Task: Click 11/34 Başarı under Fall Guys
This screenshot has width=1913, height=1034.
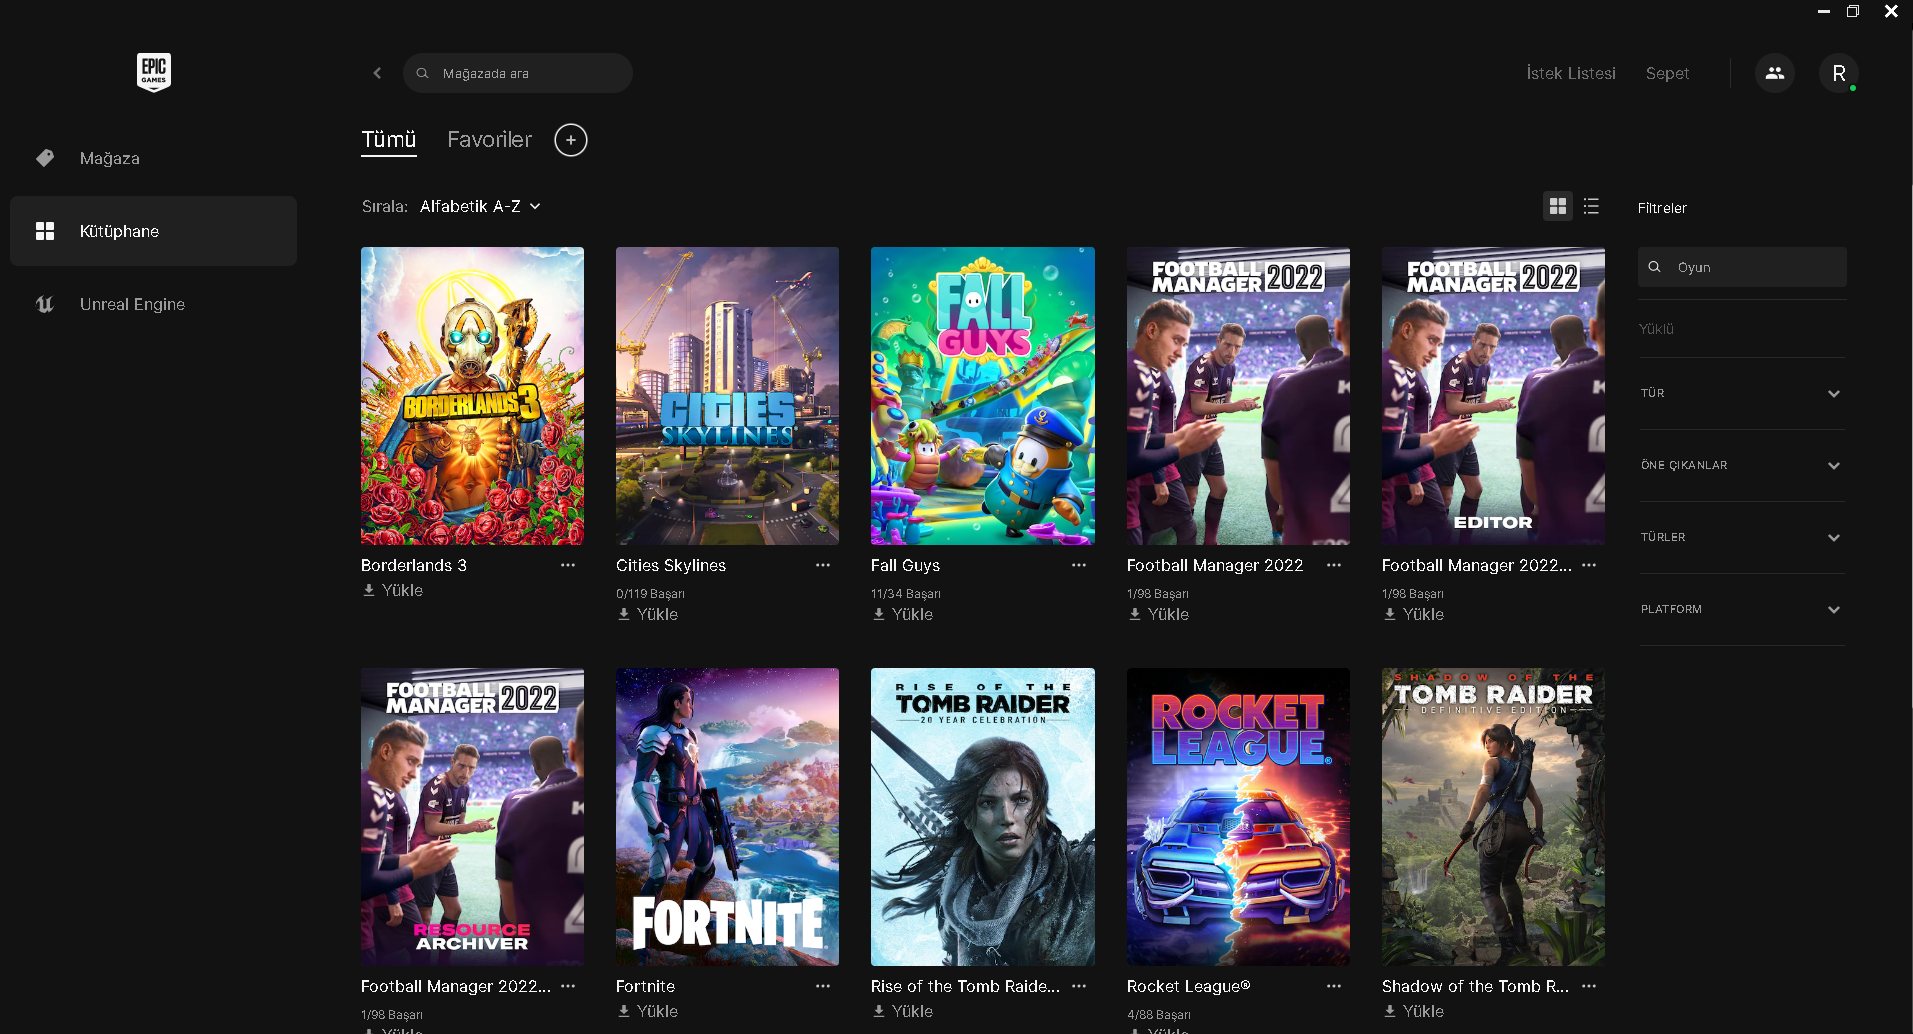Action: [906, 594]
